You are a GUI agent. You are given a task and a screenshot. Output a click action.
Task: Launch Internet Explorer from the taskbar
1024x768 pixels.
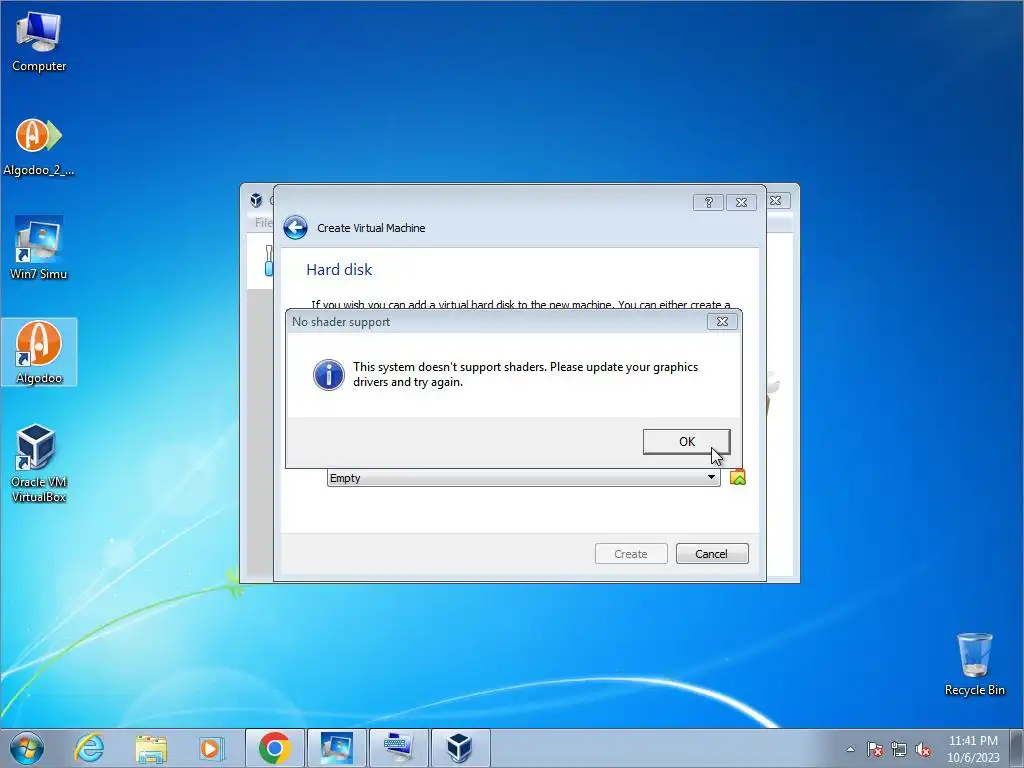click(x=89, y=748)
